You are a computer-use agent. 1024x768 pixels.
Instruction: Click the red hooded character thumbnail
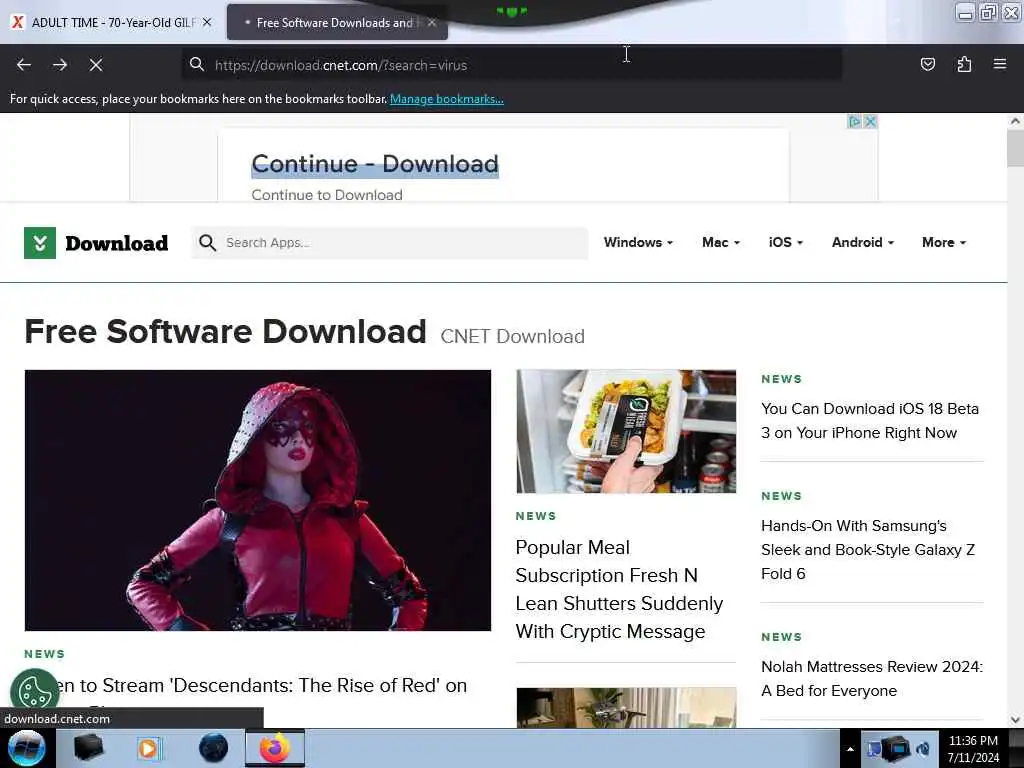(x=257, y=500)
